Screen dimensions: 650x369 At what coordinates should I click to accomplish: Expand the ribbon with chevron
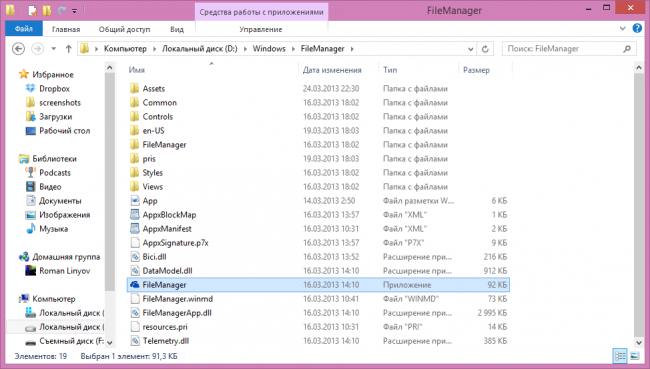point(622,29)
